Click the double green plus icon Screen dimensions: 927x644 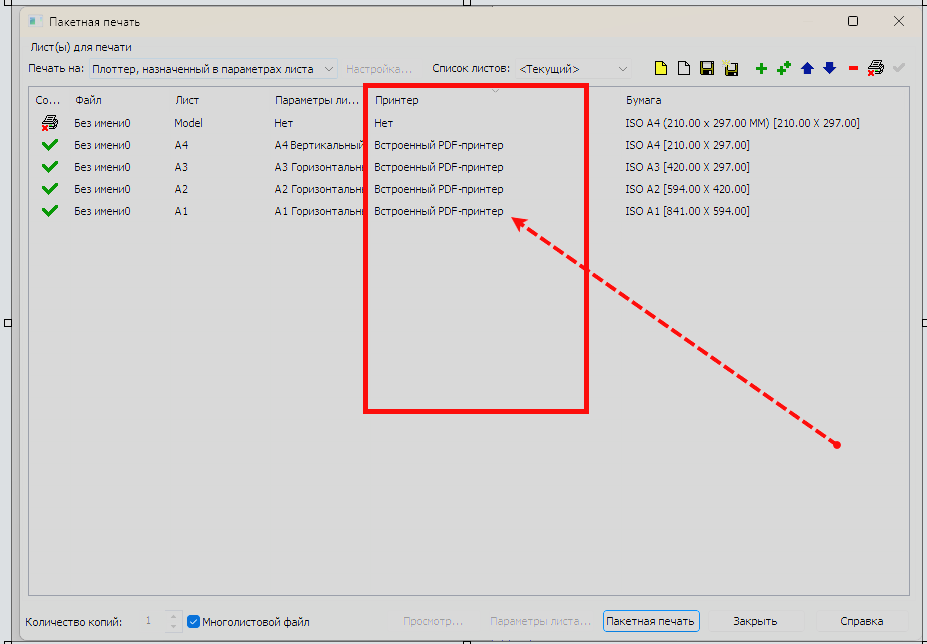tap(784, 69)
